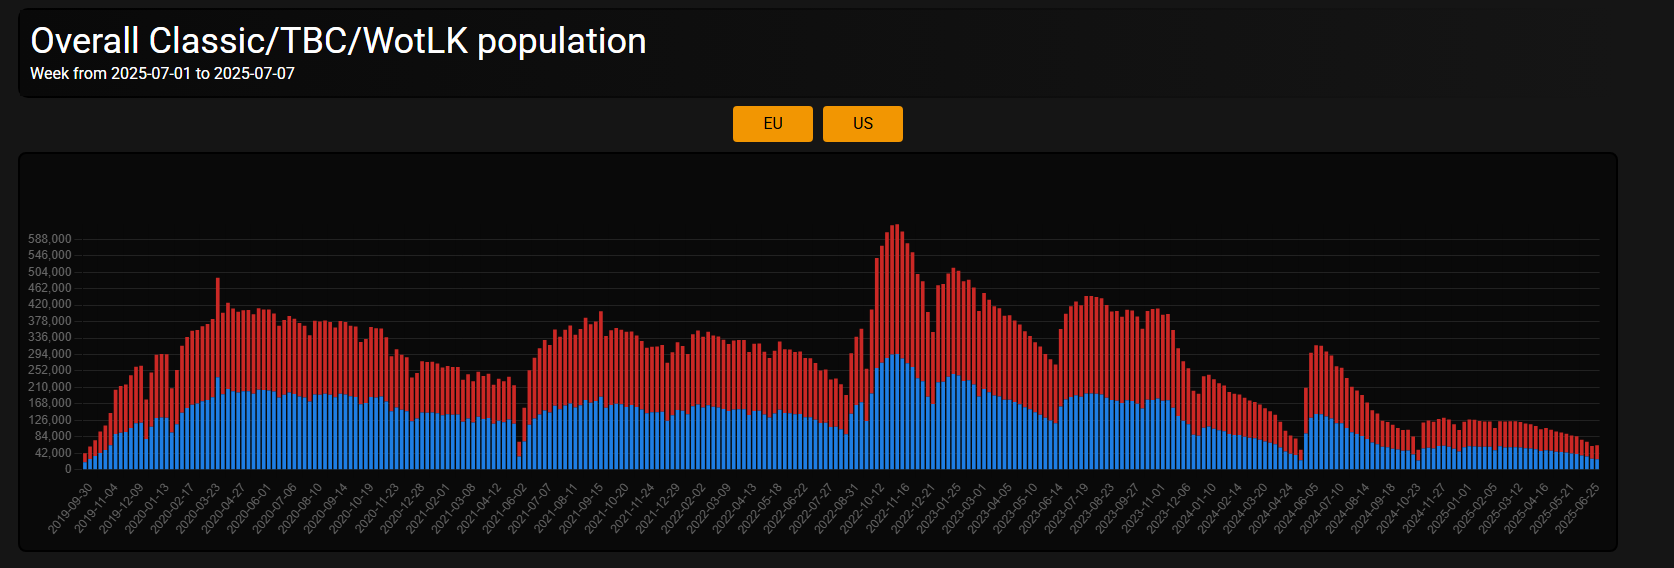Image resolution: width=1674 pixels, height=568 pixels.
Task: Click the last bar at the chart's right end
Action: (1597, 457)
